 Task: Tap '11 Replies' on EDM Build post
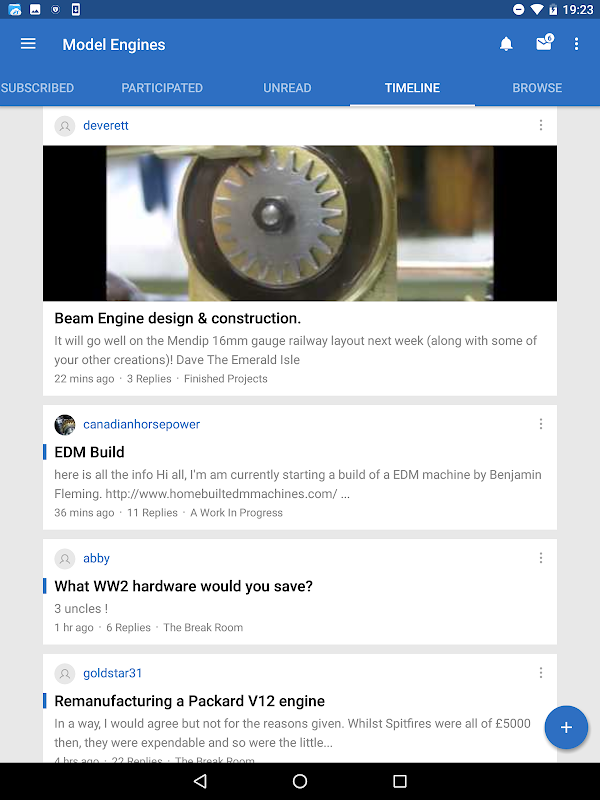click(x=152, y=513)
